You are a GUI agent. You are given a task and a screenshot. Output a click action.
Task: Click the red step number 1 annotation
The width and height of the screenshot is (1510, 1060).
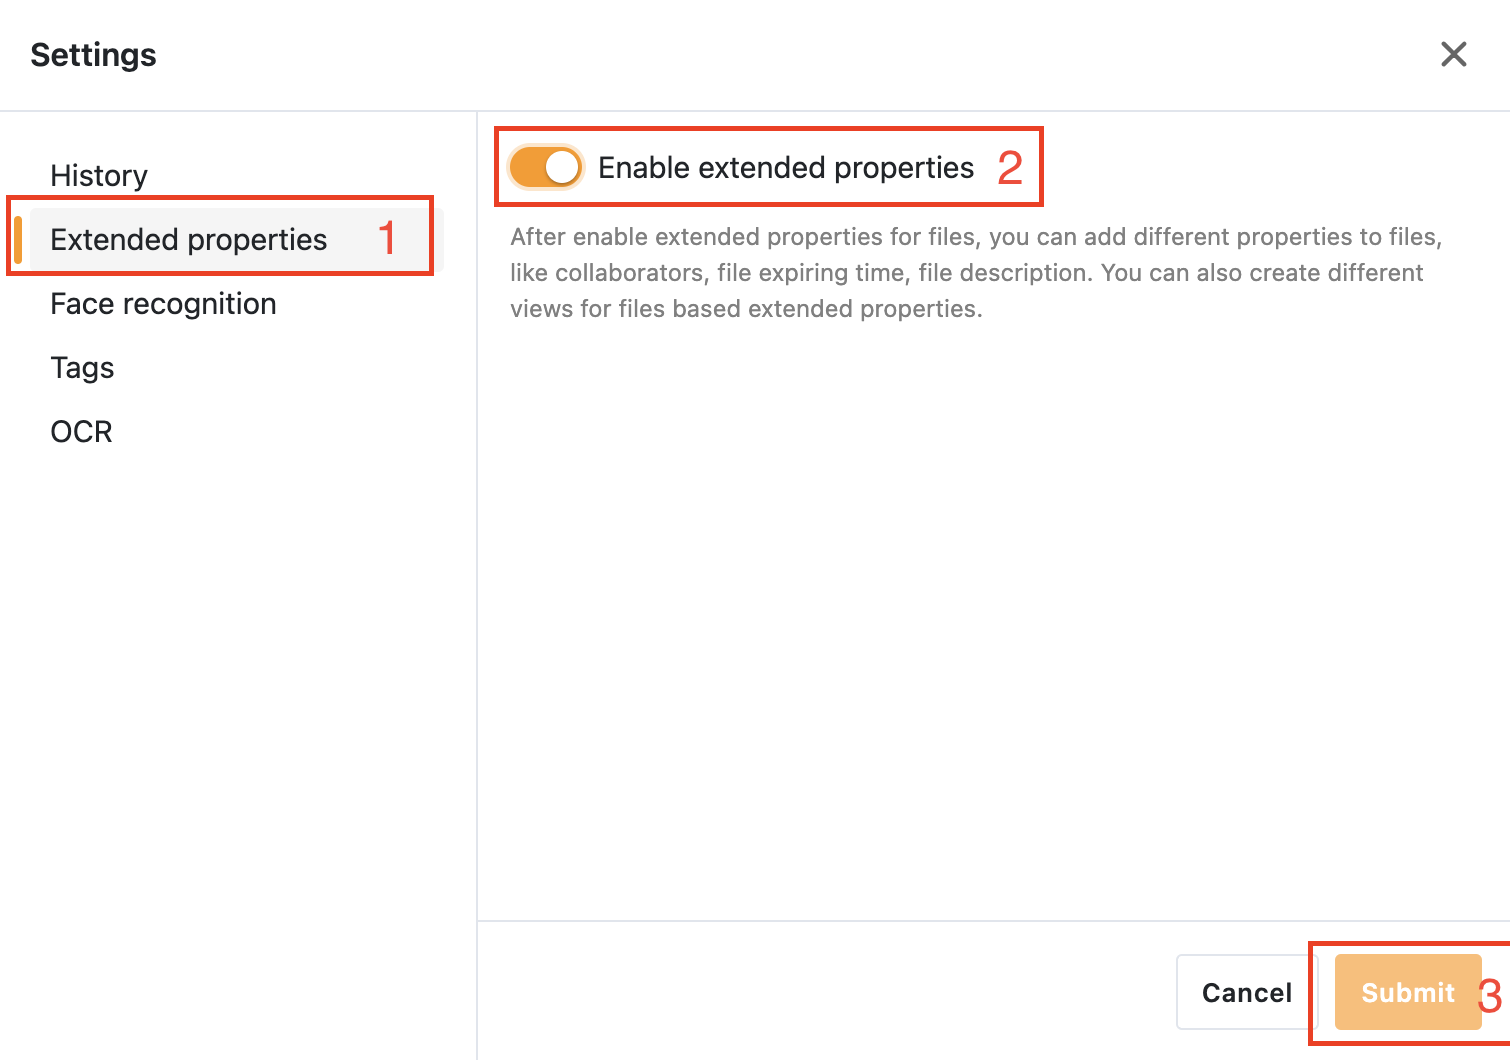click(387, 238)
